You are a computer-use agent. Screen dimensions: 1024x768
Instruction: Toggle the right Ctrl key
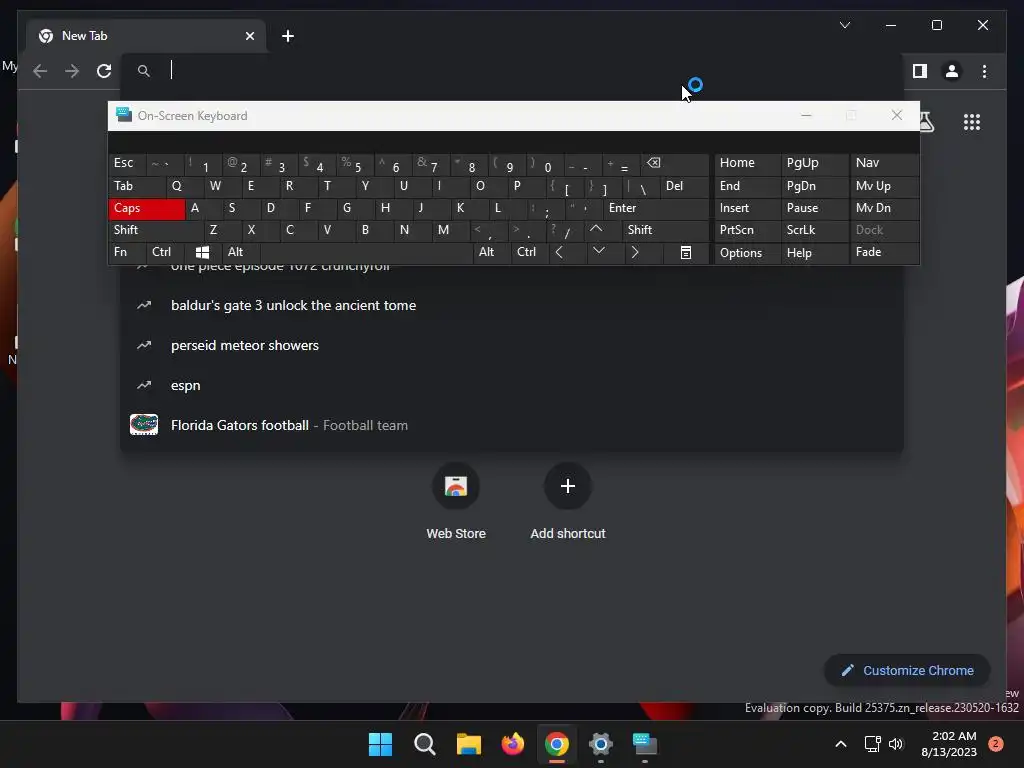529,252
